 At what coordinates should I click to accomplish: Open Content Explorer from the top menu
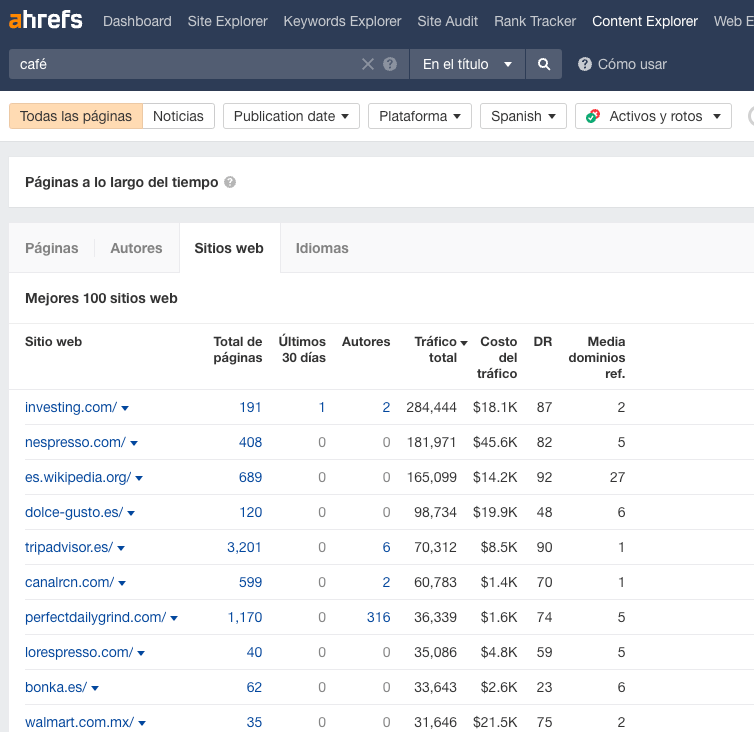645,21
